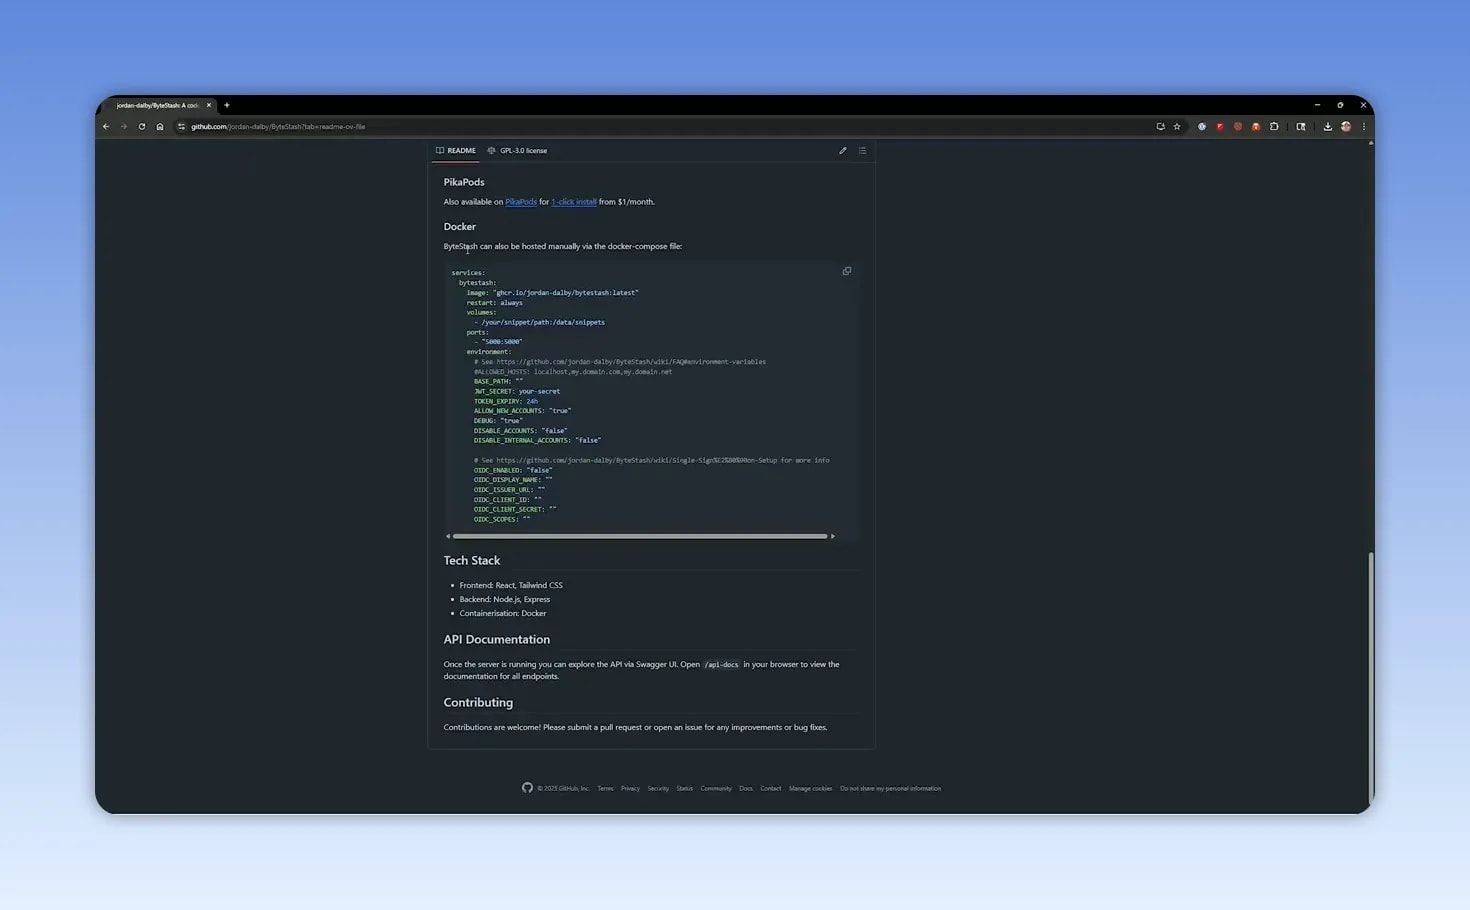Screen dimensions: 1470x910
Task: Click the ghcr.io image line in code
Action: [x=552, y=293]
